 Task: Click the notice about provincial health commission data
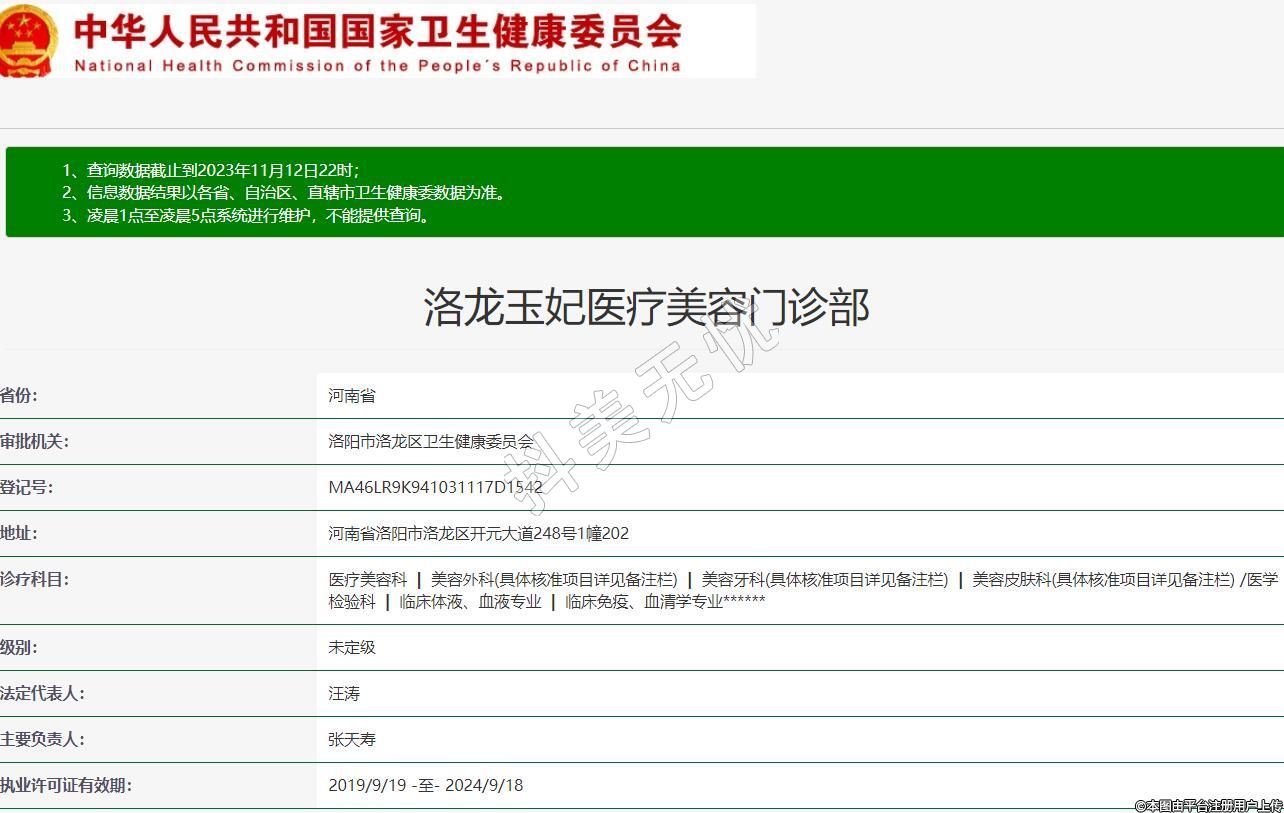pos(284,192)
